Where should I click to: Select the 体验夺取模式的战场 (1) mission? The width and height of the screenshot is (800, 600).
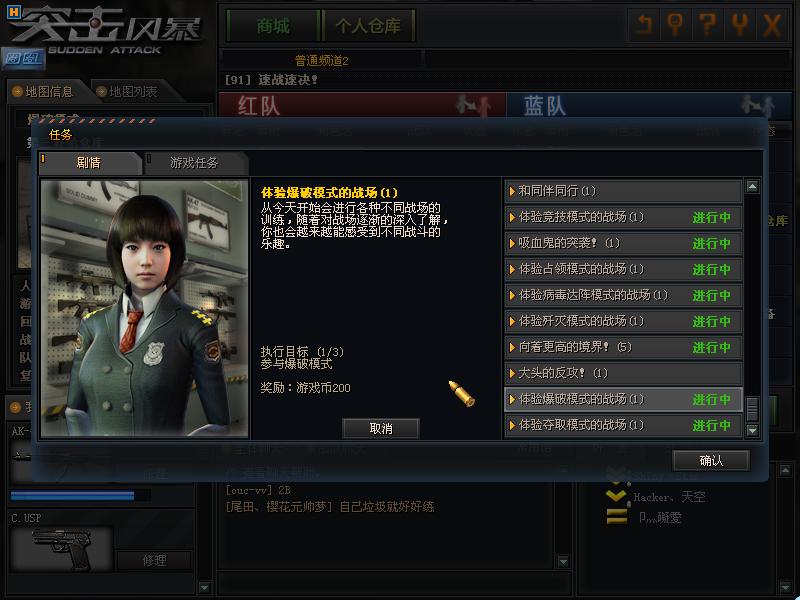click(x=623, y=426)
